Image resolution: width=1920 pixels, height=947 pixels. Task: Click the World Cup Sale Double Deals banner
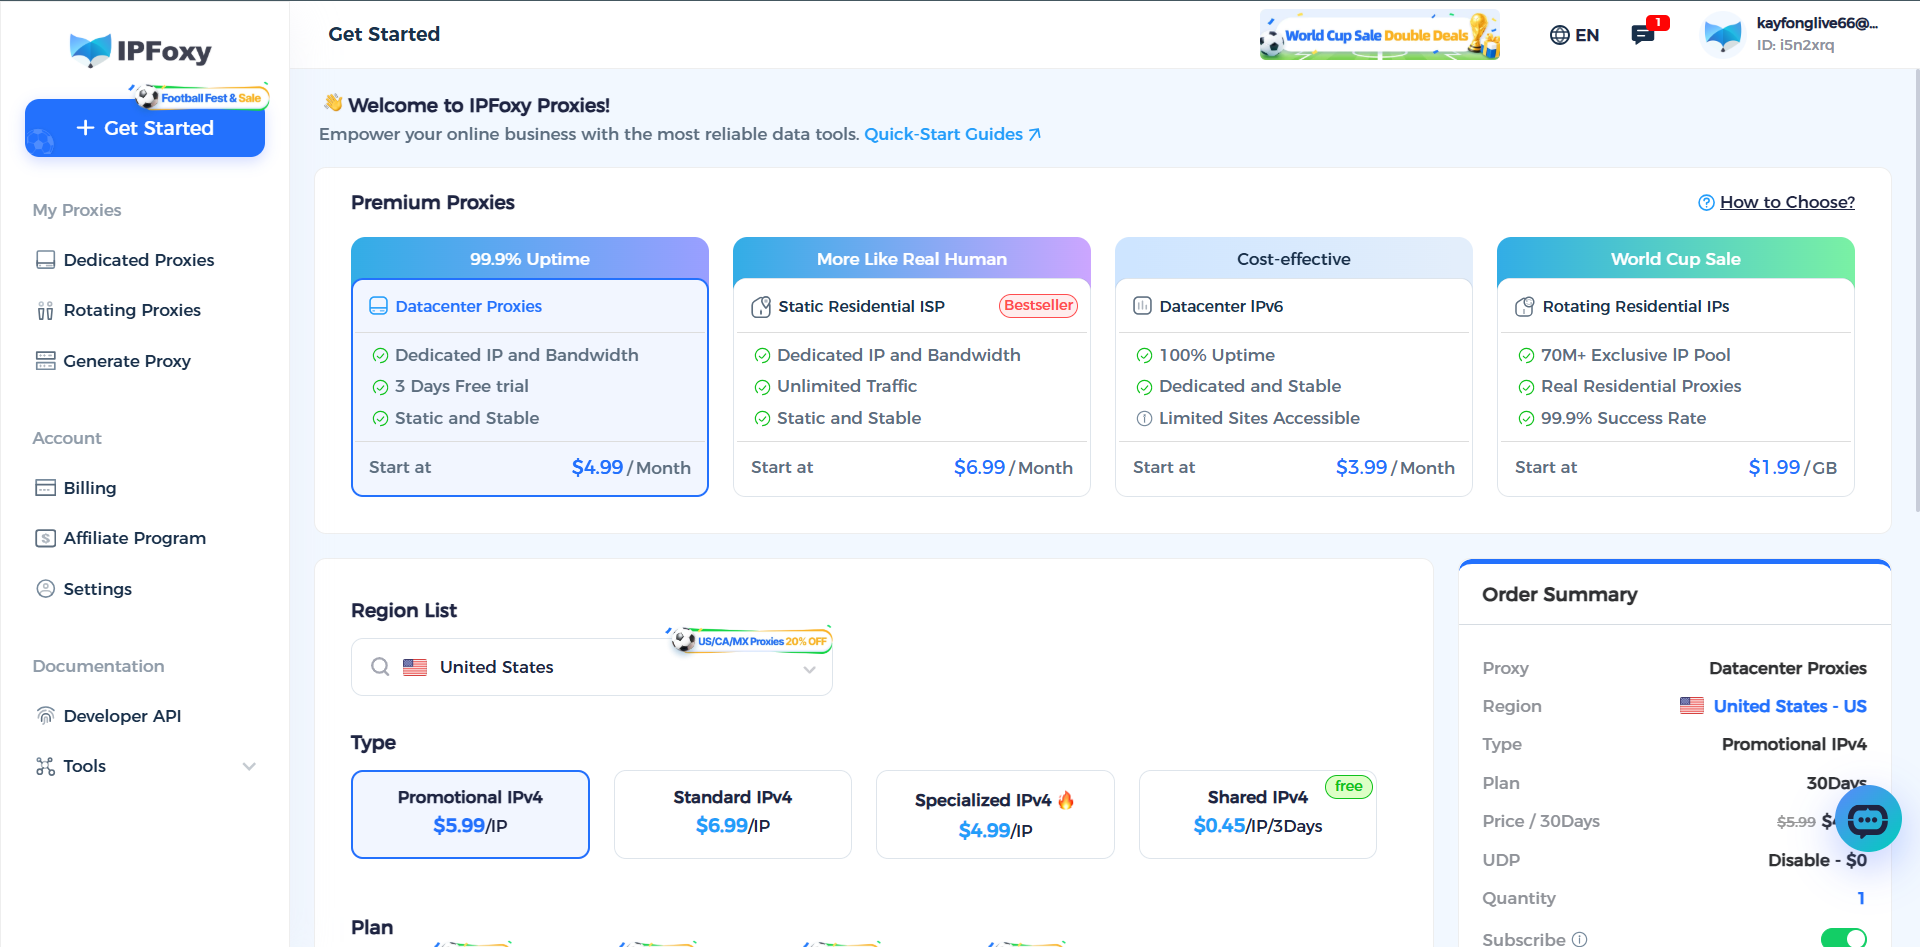pyautogui.click(x=1380, y=35)
